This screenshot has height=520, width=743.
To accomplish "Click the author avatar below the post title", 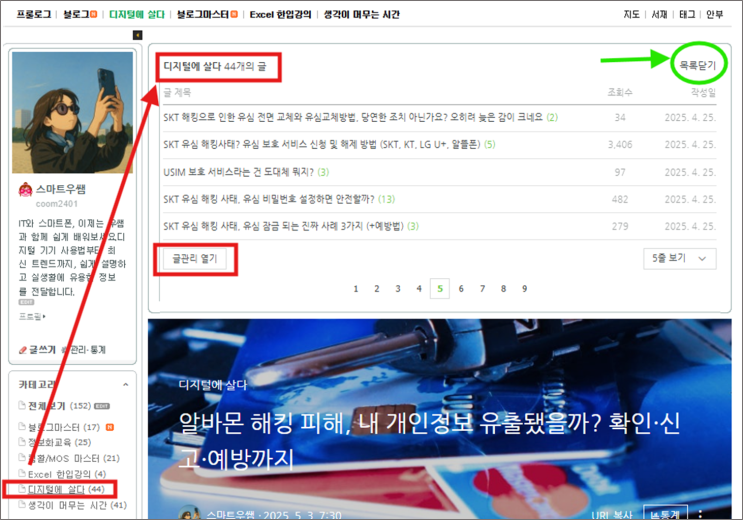I will [190, 513].
